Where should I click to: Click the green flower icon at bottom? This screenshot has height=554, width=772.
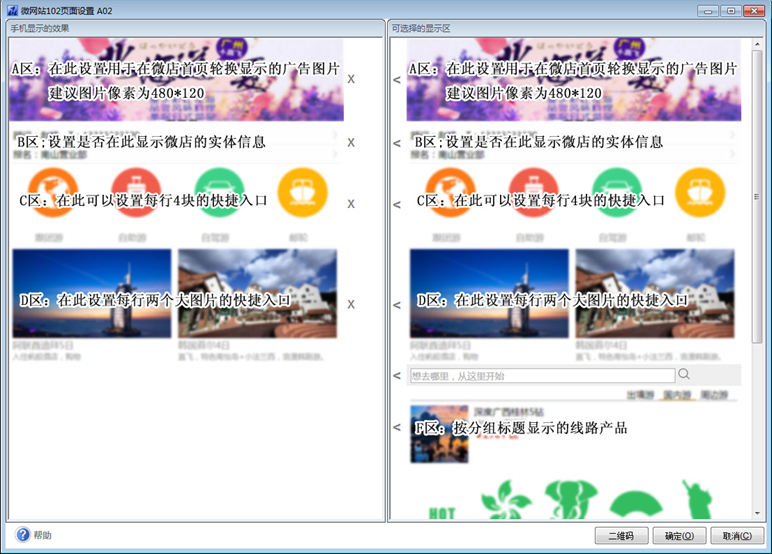506,500
